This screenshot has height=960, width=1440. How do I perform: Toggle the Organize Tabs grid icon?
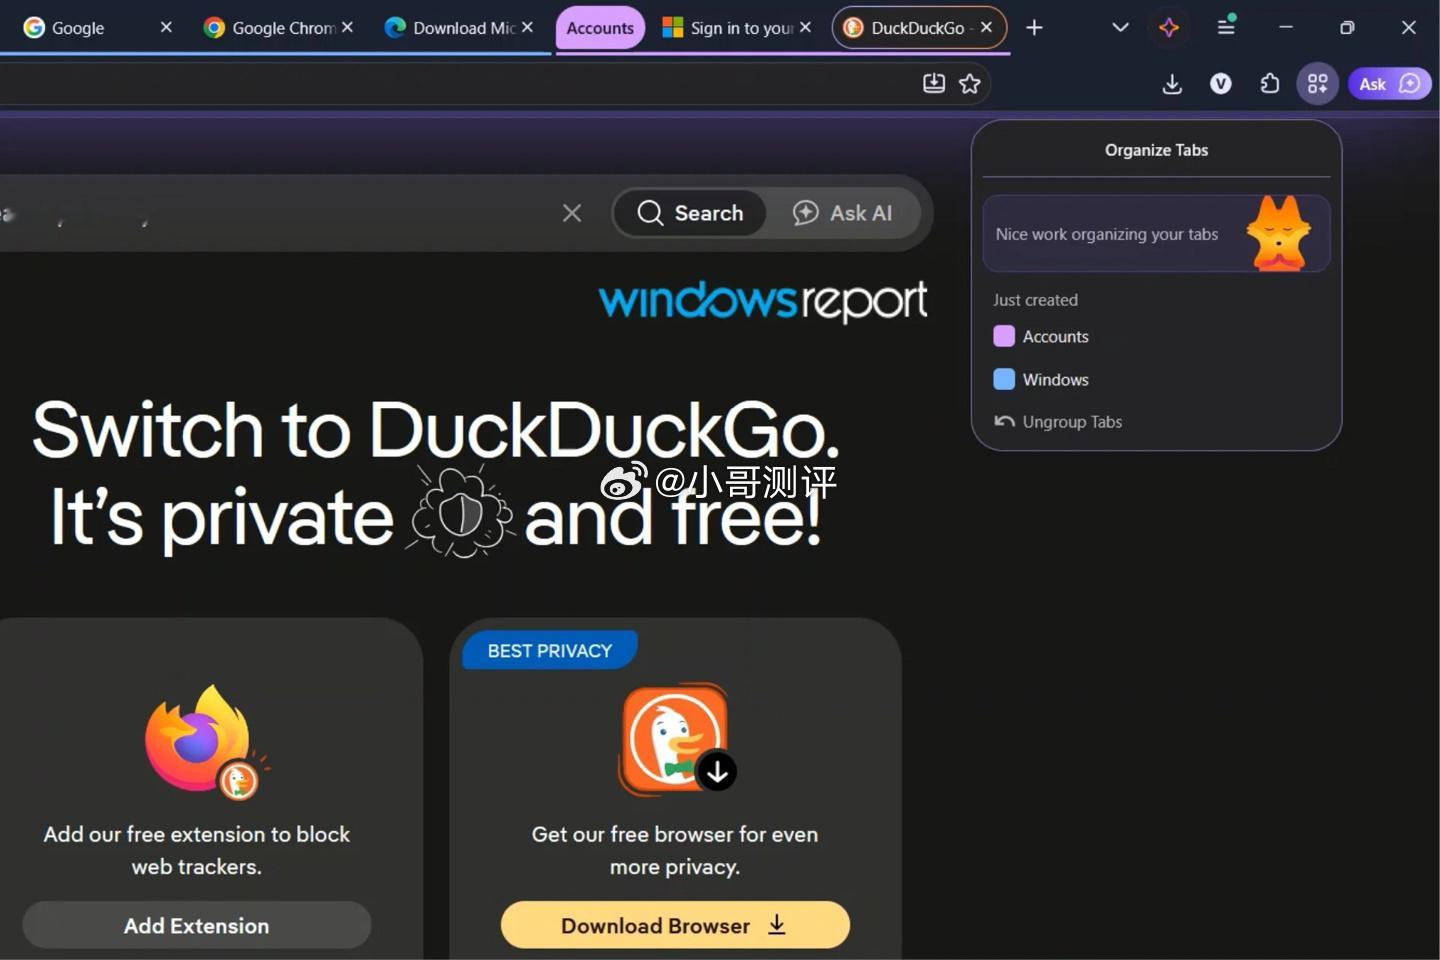[x=1318, y=84]
